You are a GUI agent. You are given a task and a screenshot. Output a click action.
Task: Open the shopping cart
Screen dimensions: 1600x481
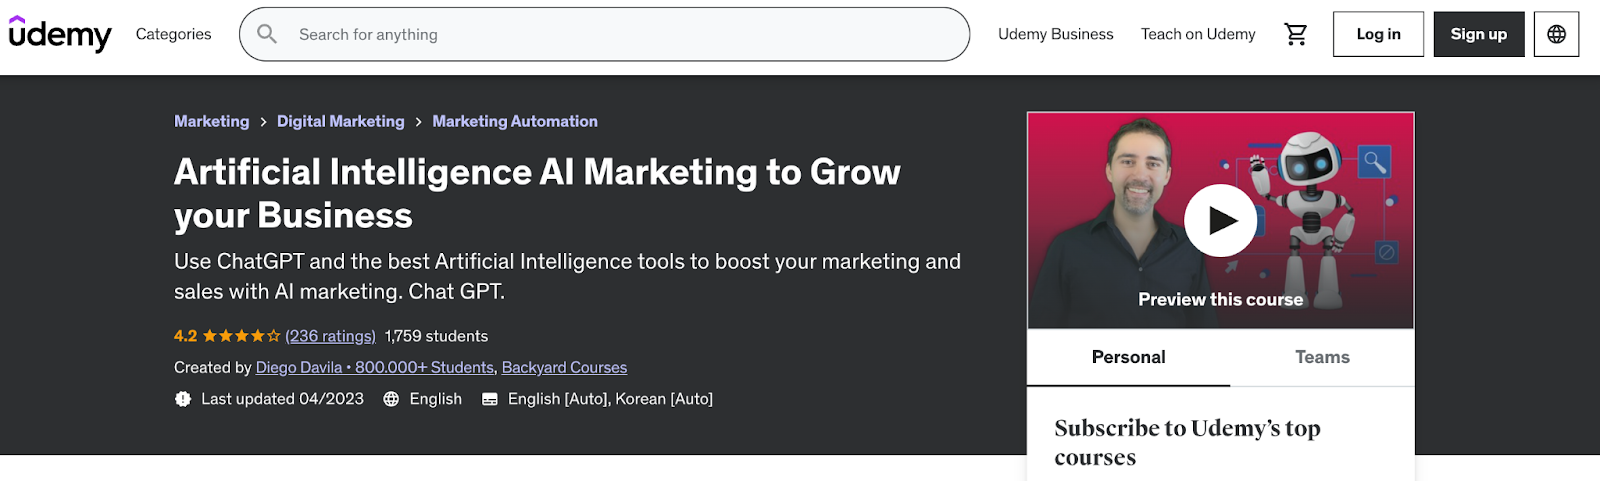click(1296, 34)
